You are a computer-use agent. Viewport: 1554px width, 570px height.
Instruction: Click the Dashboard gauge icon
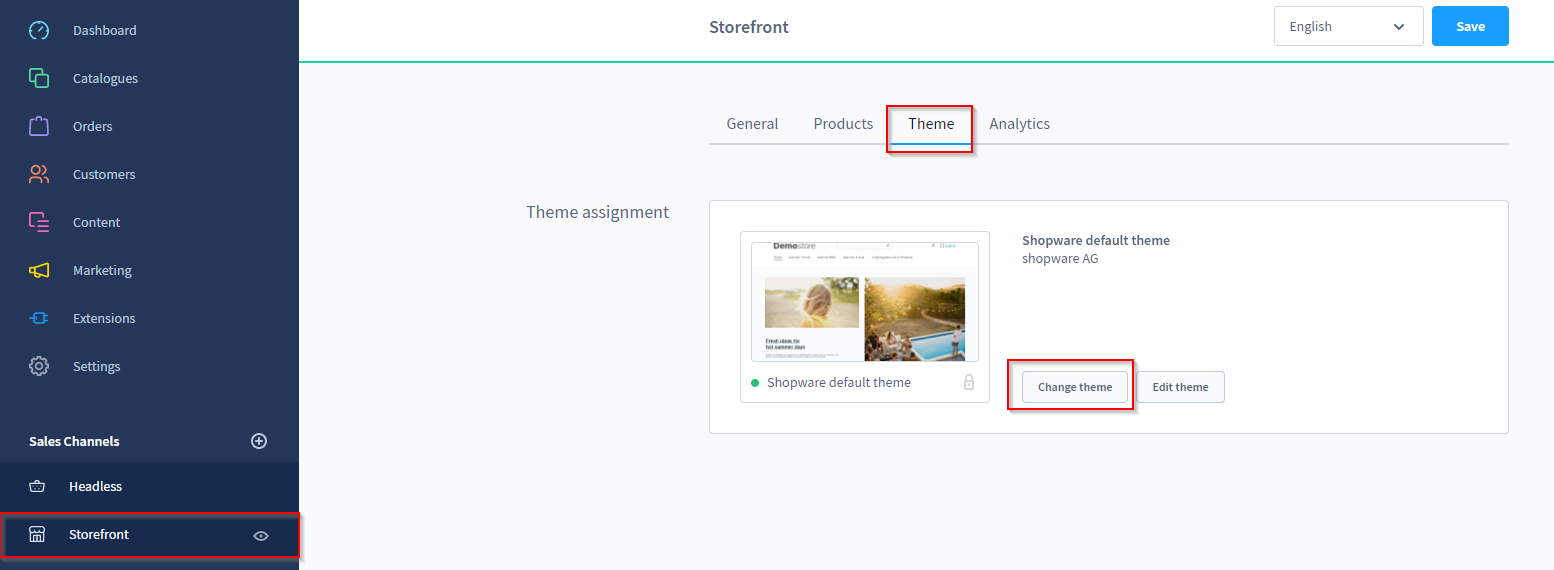coord(39,30)
